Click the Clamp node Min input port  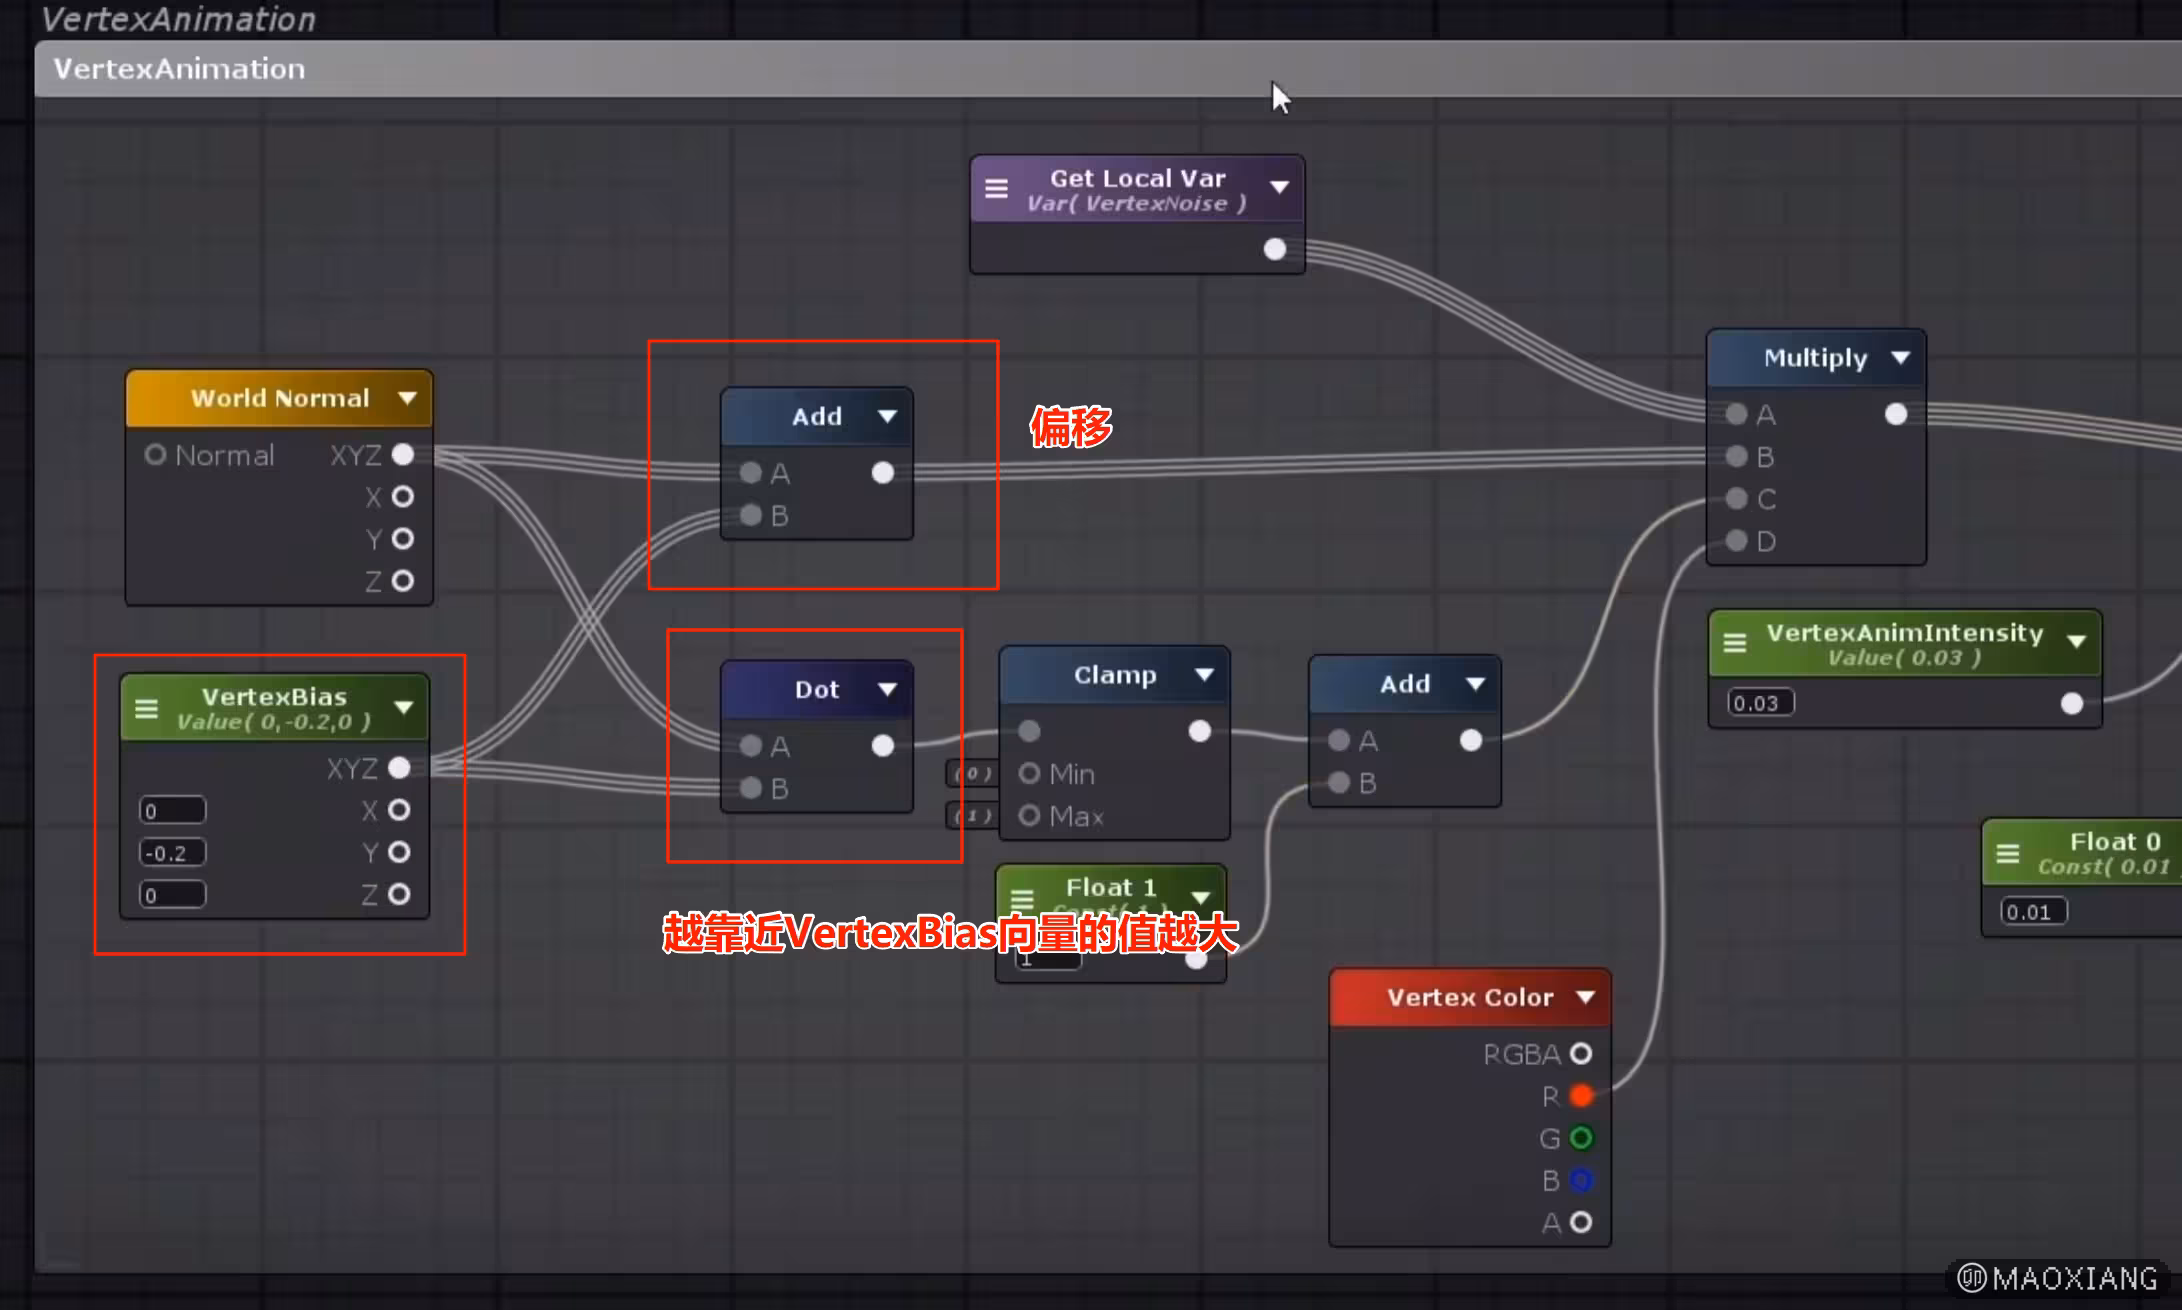click(1029, 774)
